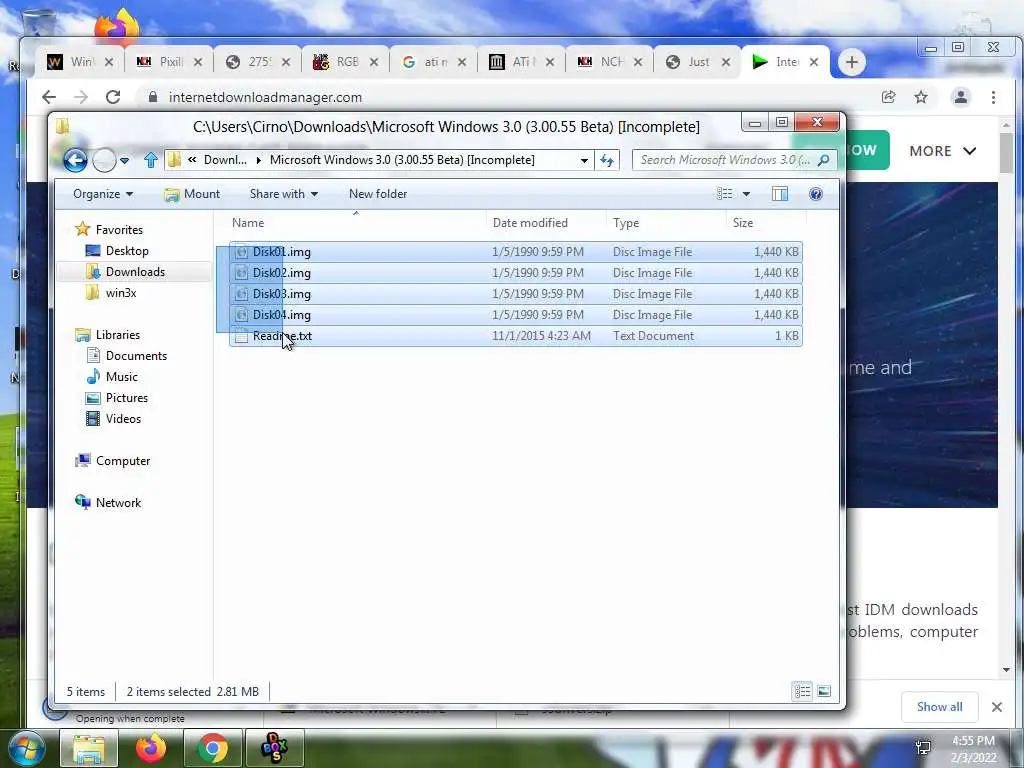Select Readme.txt

[x=516, y=336]
